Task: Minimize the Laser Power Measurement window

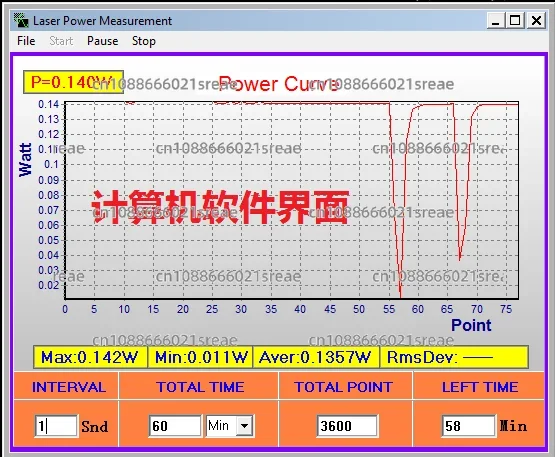Action: (496, 21)
